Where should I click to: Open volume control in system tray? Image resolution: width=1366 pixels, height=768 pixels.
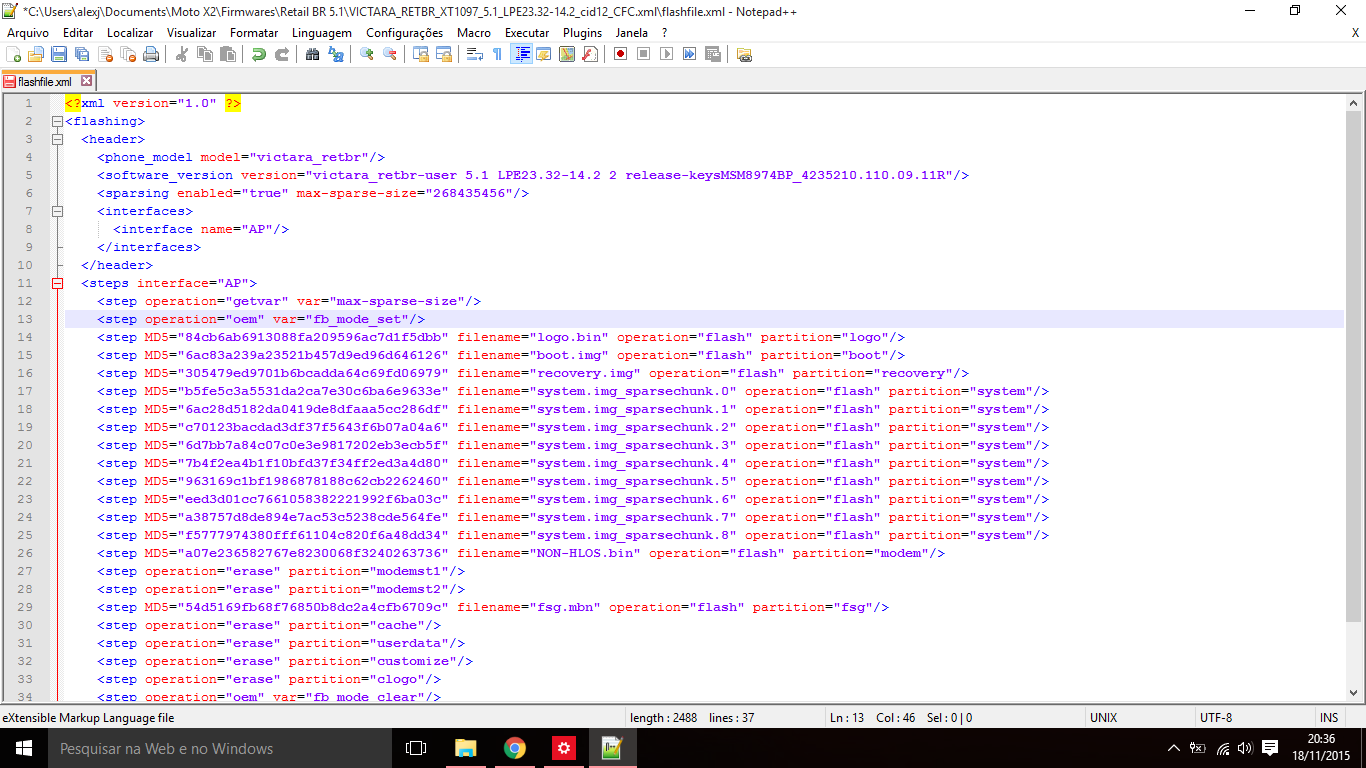click(1245, 748)
